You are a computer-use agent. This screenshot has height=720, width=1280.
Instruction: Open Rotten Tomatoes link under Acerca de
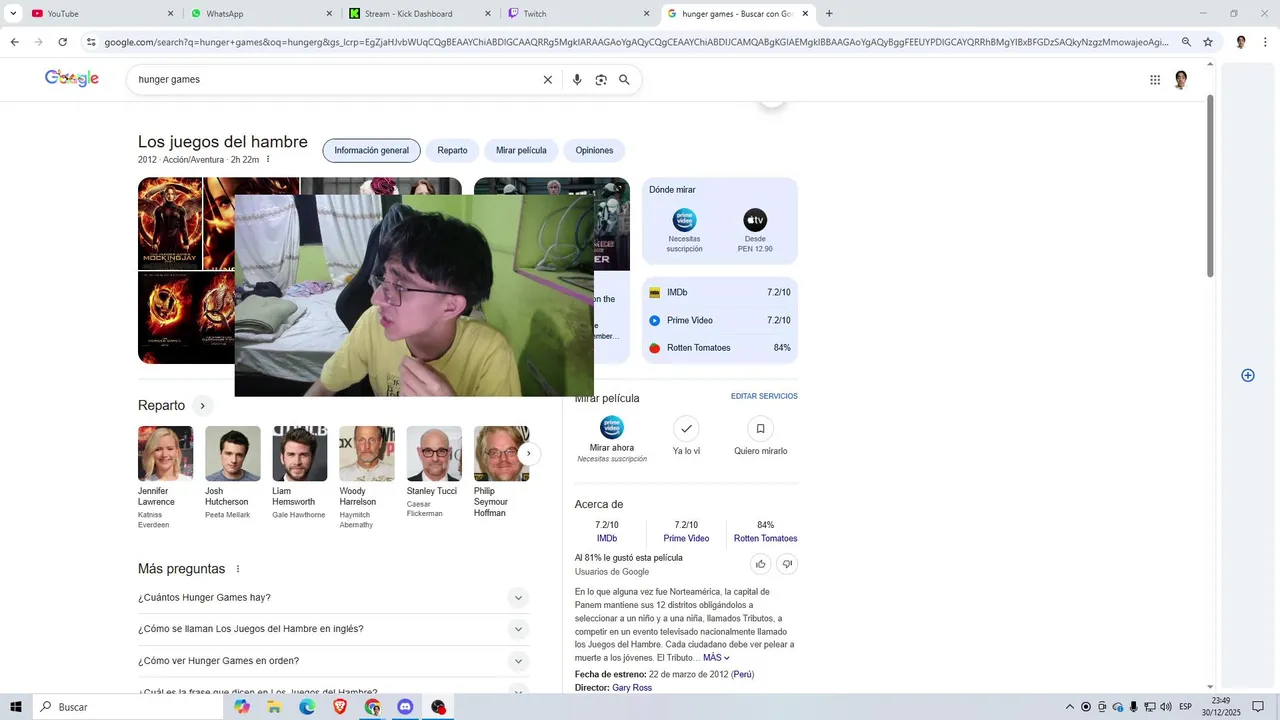tap(765, 539)
